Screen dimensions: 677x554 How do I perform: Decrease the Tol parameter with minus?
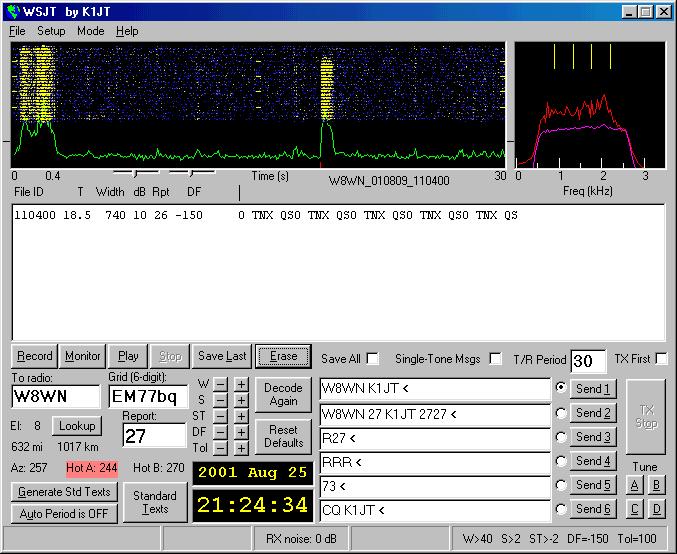pos(220,448)
